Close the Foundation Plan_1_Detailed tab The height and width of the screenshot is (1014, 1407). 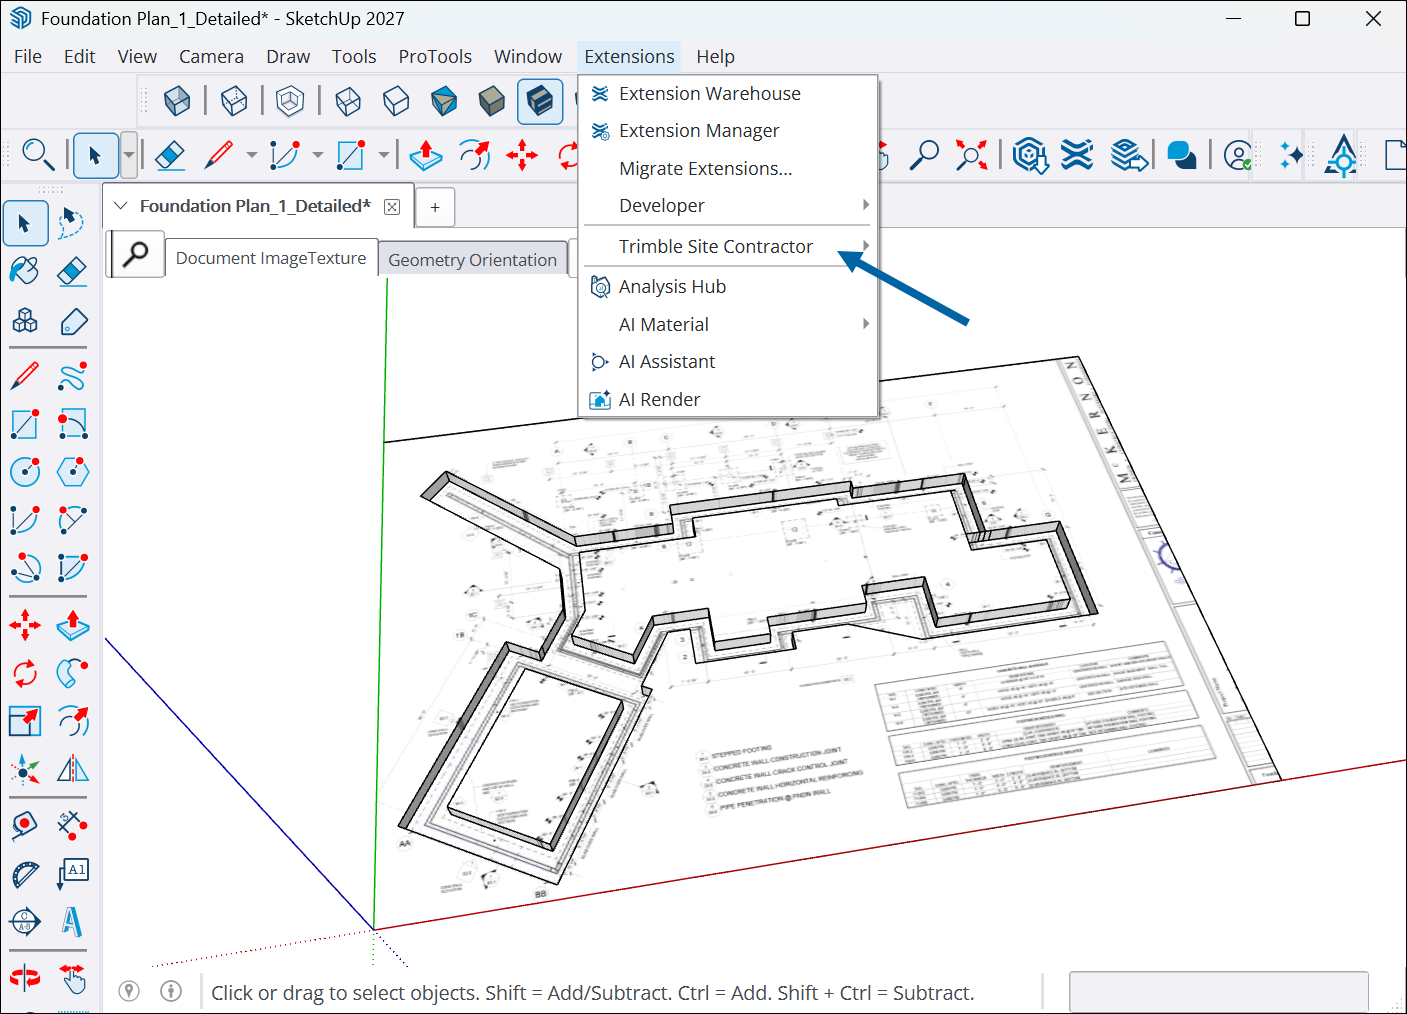click(x=392, y=207)
